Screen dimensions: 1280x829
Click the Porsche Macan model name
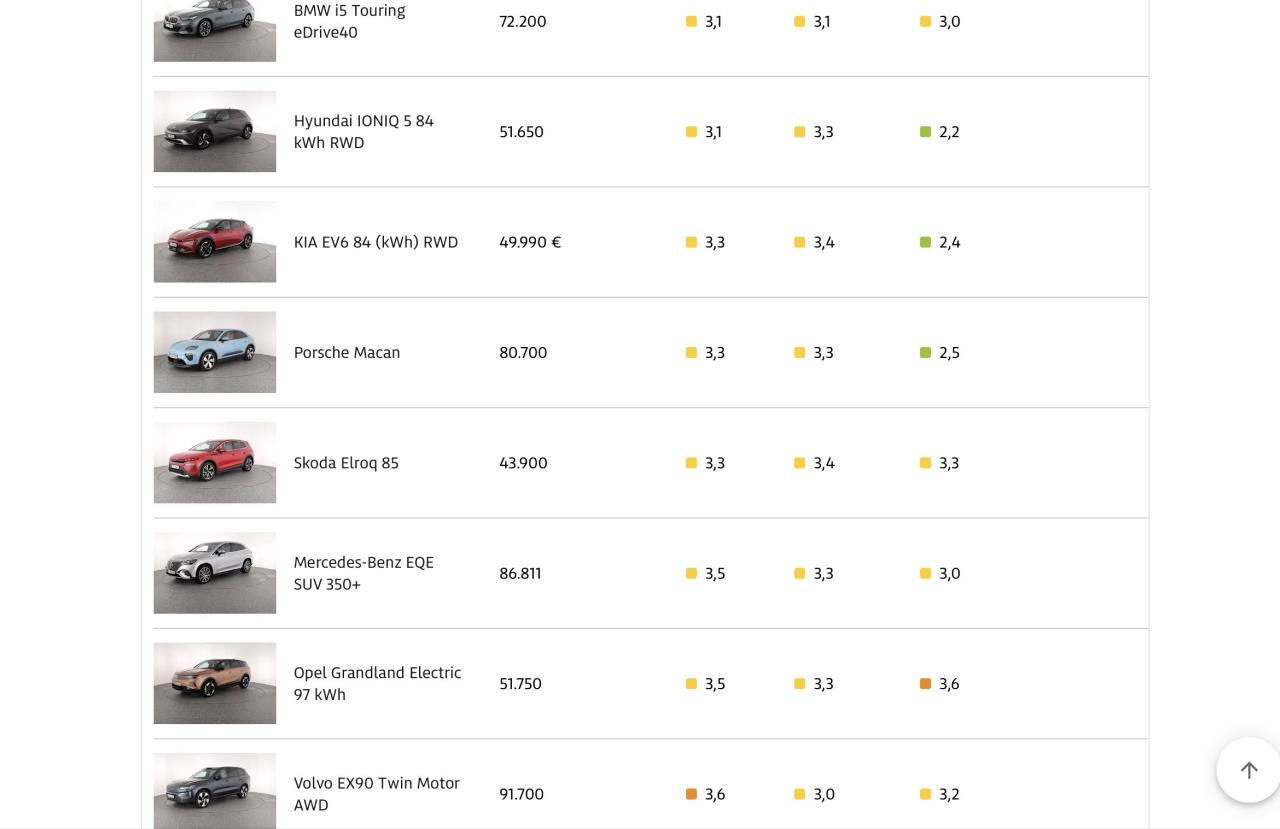click(346, 352)
